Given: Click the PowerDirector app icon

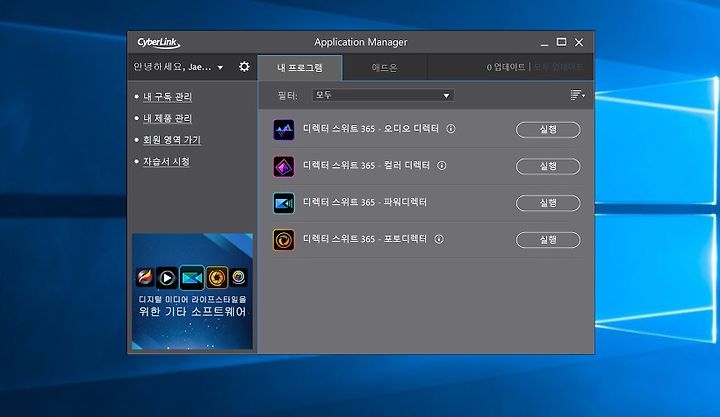Looking at the screenshot, I should (x=284, y=203).
